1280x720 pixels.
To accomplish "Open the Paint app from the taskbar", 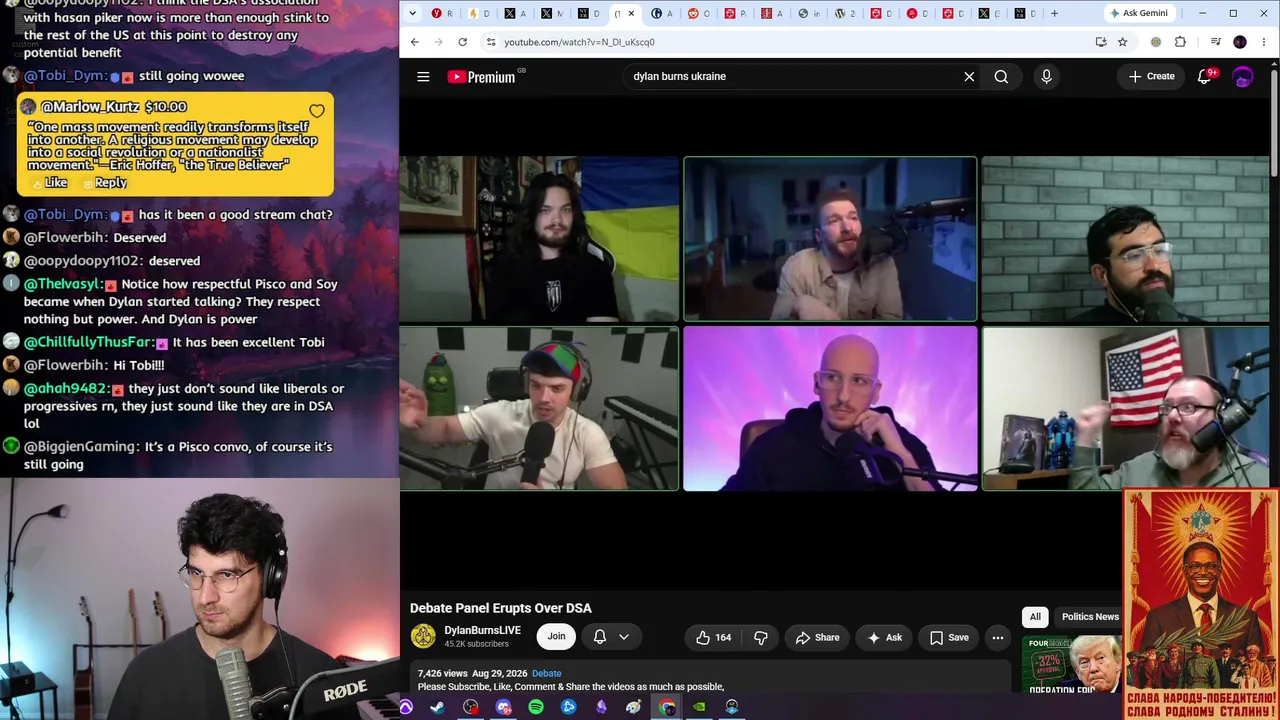I will point(634,707).
